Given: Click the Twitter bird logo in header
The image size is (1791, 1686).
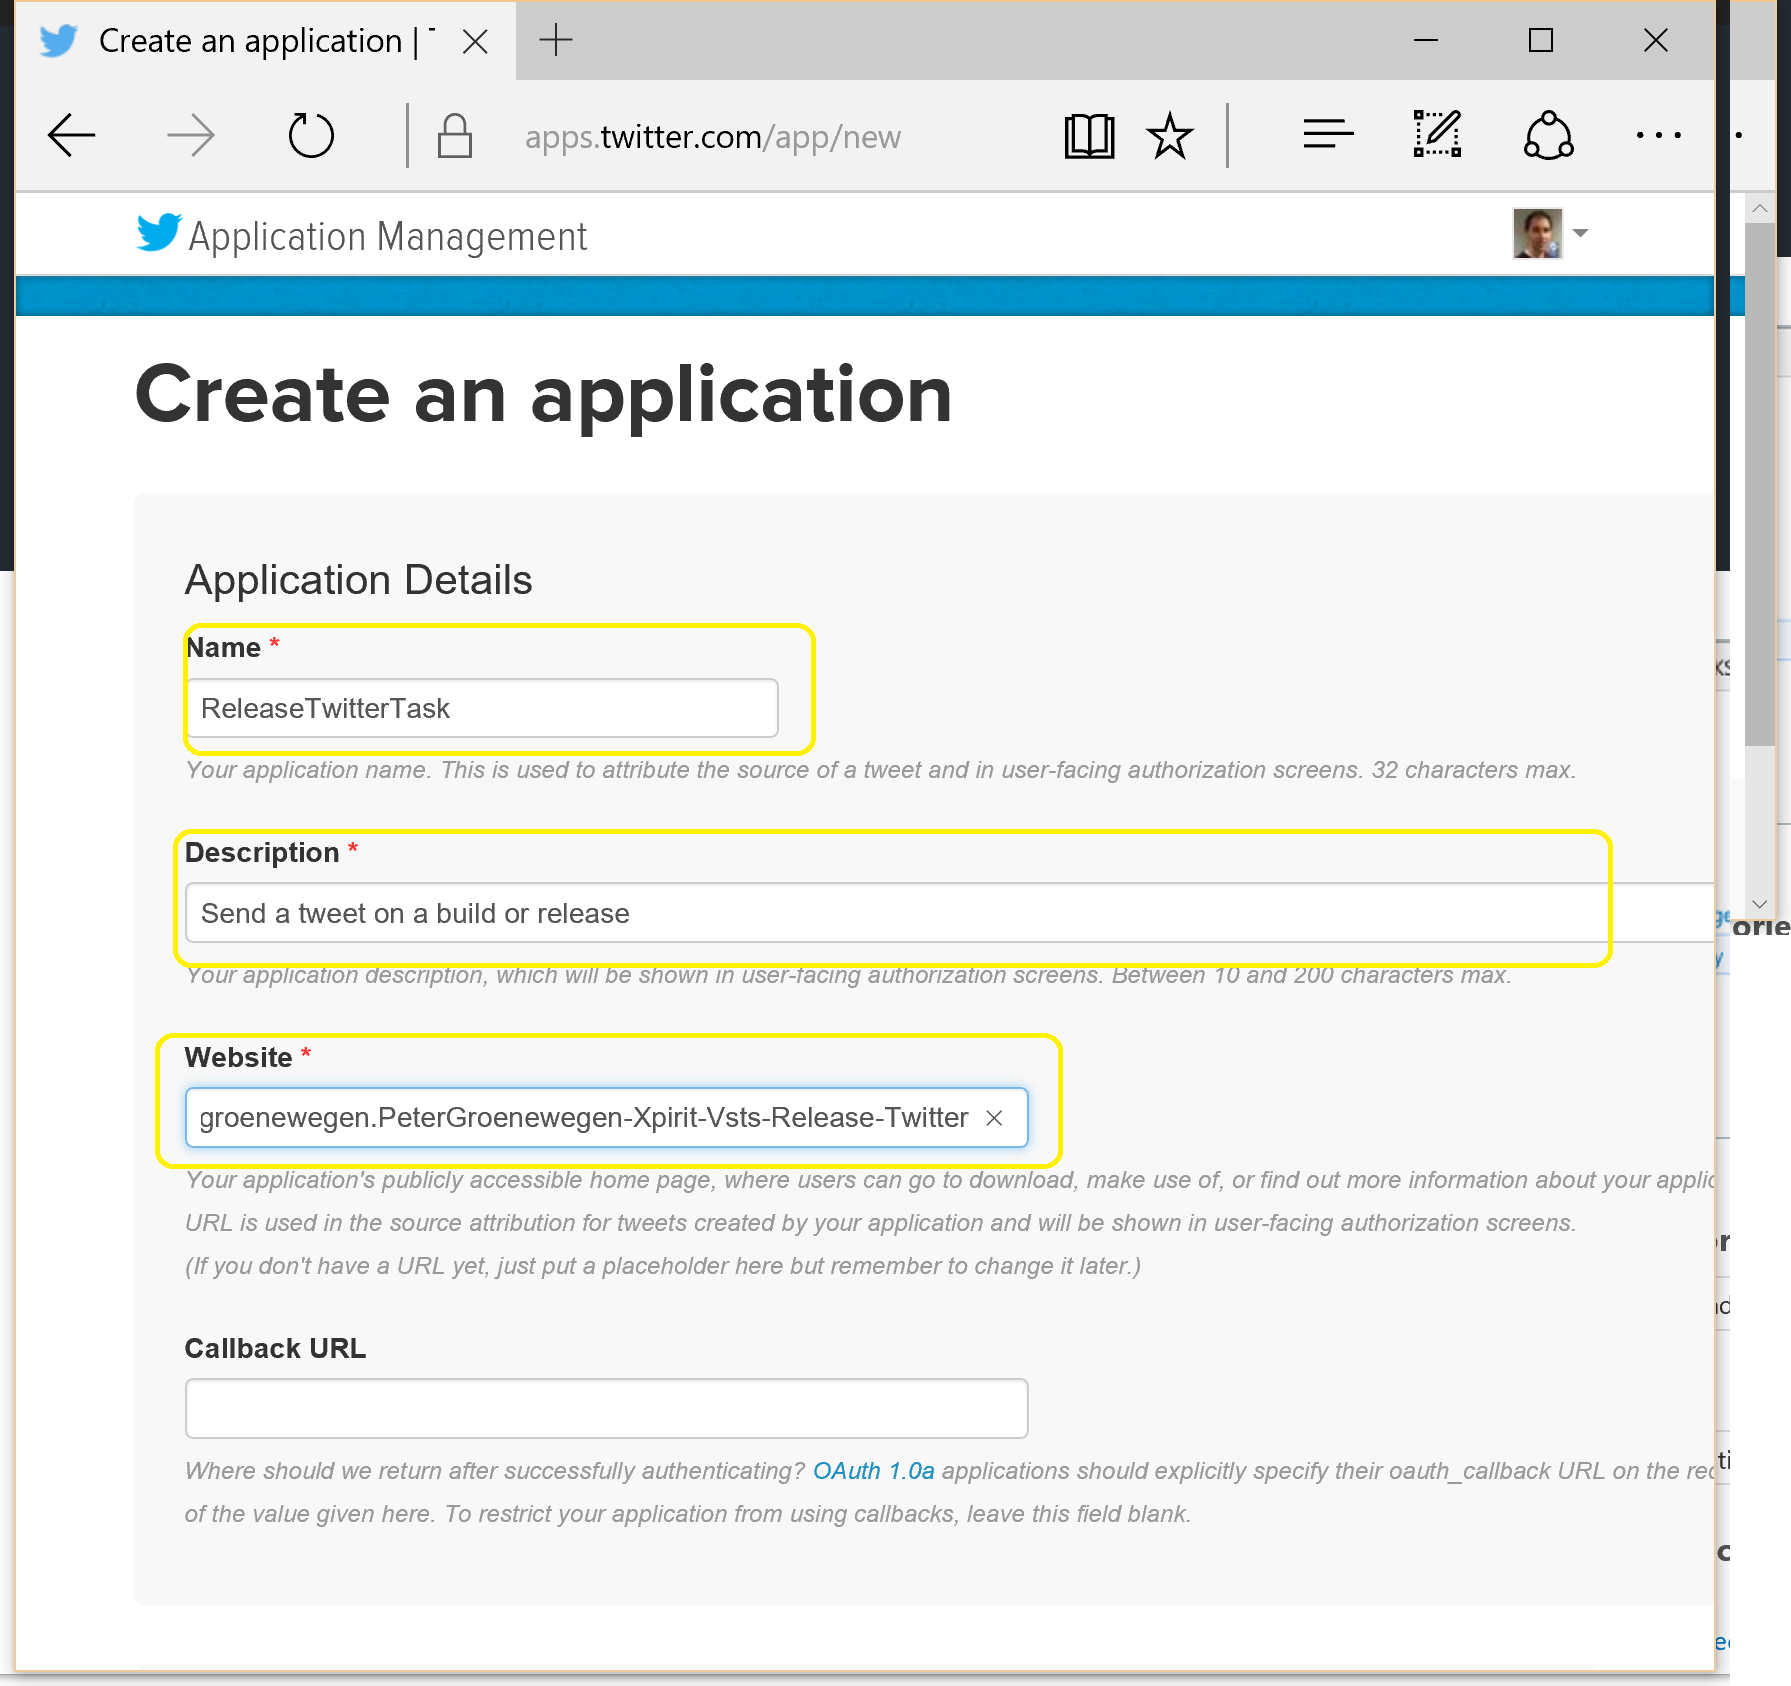Looking at the screenshot, I should pos(158,233).
